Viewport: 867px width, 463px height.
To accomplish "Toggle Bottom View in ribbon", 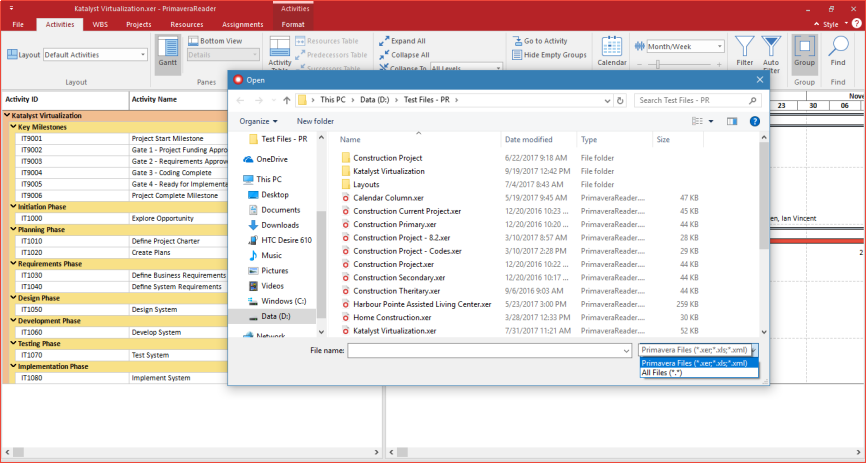I will coord(215,41).
